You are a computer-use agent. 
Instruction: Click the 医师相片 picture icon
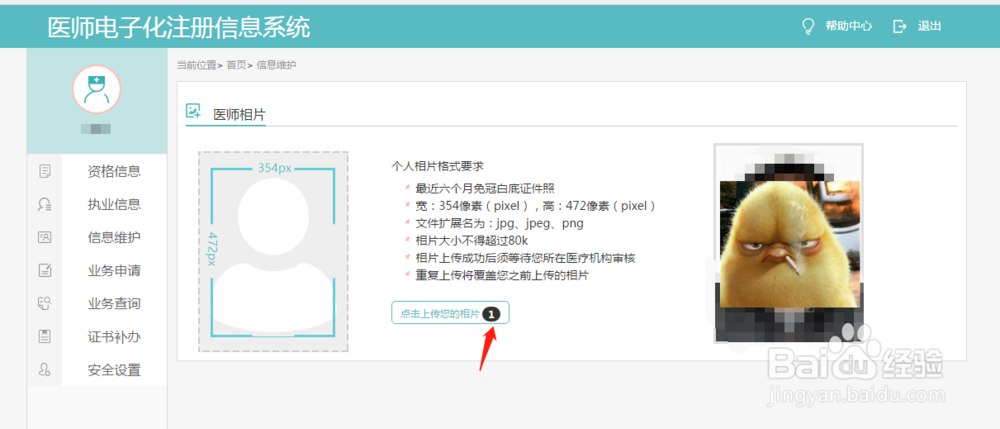click(x=193, y=112)
